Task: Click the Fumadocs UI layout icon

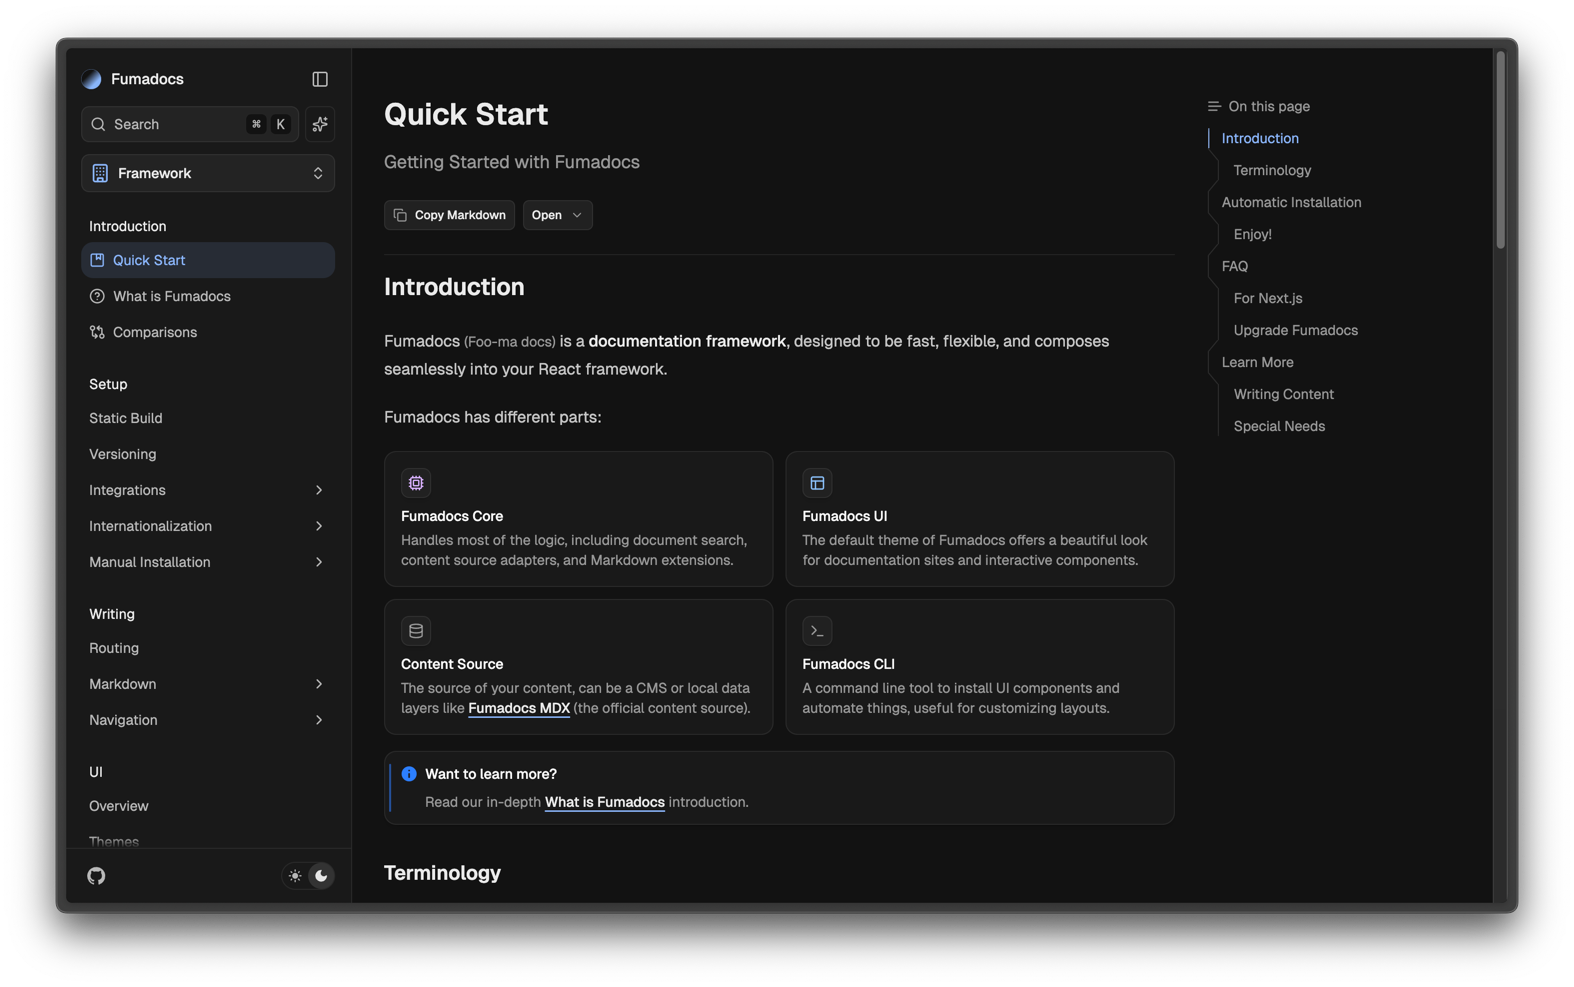Action: [x=817, y=483]
